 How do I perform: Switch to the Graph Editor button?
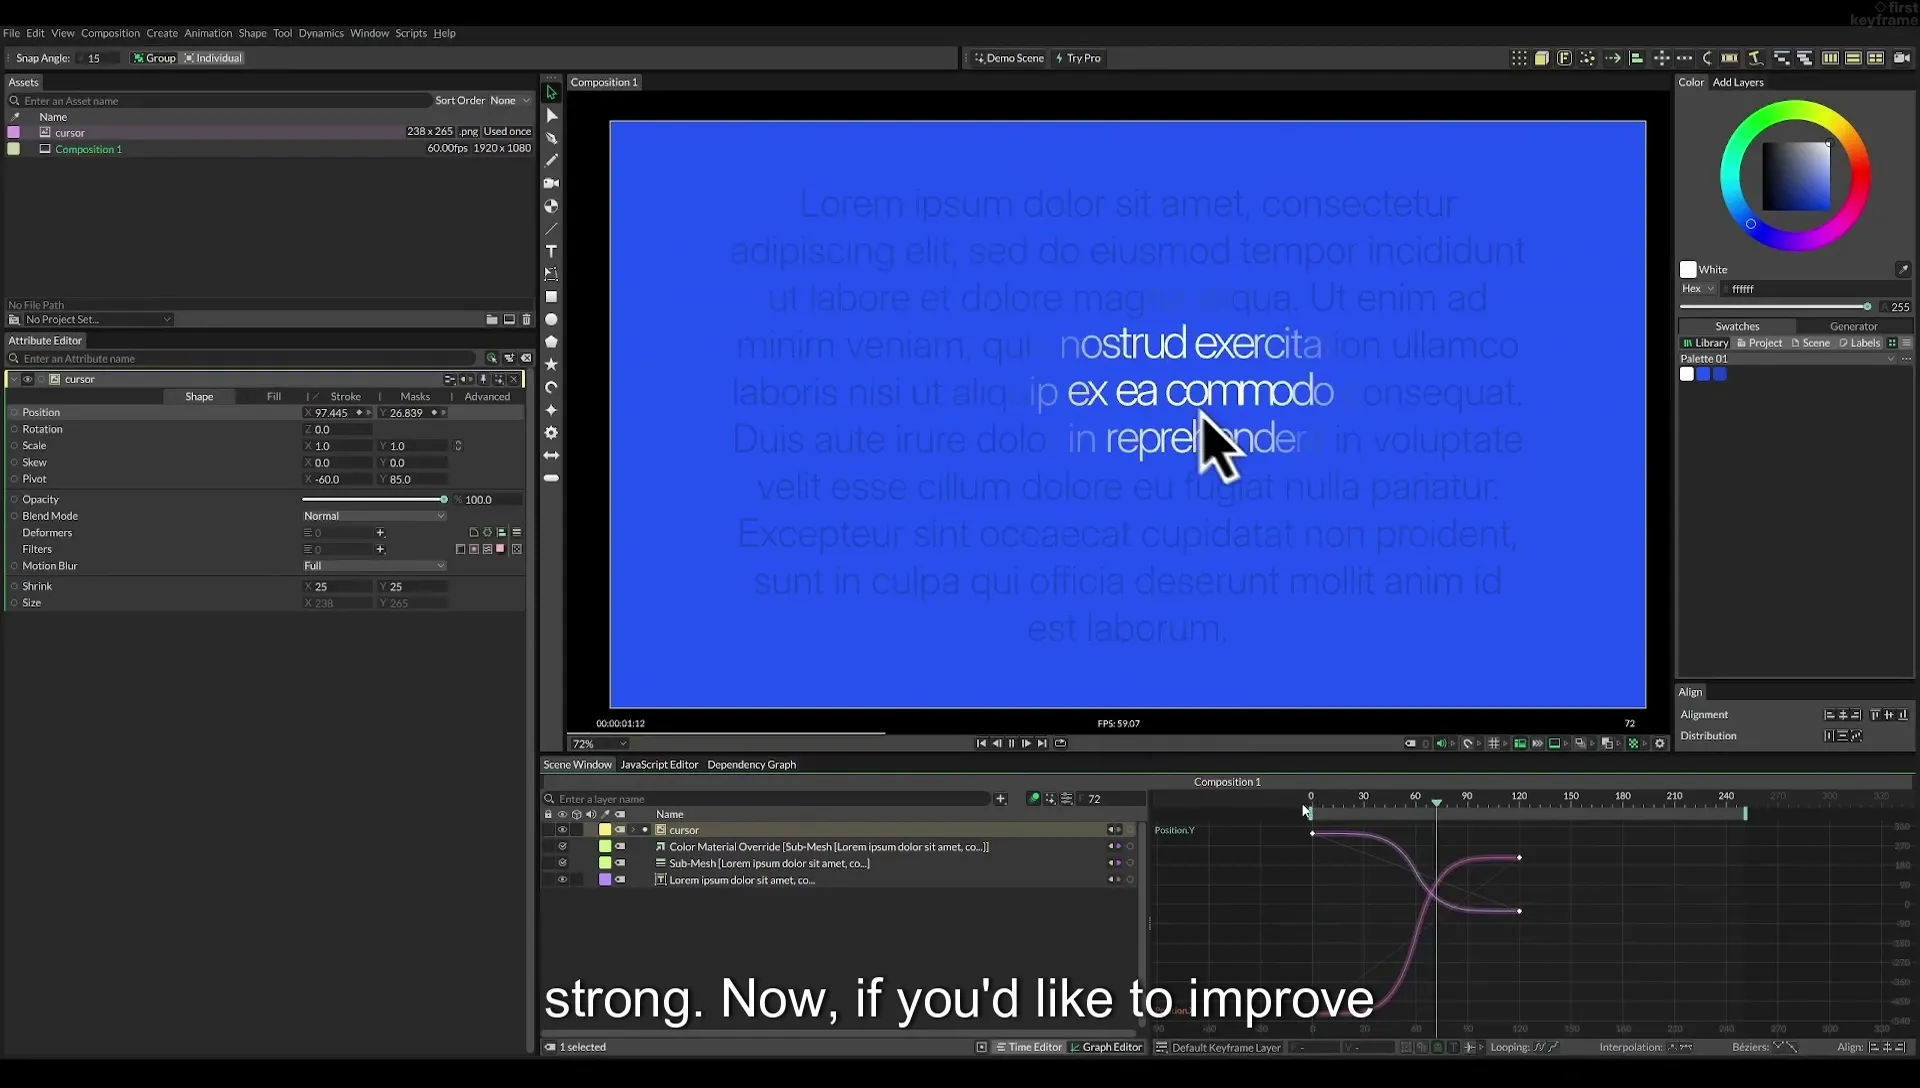(x=1106, y=1047)
